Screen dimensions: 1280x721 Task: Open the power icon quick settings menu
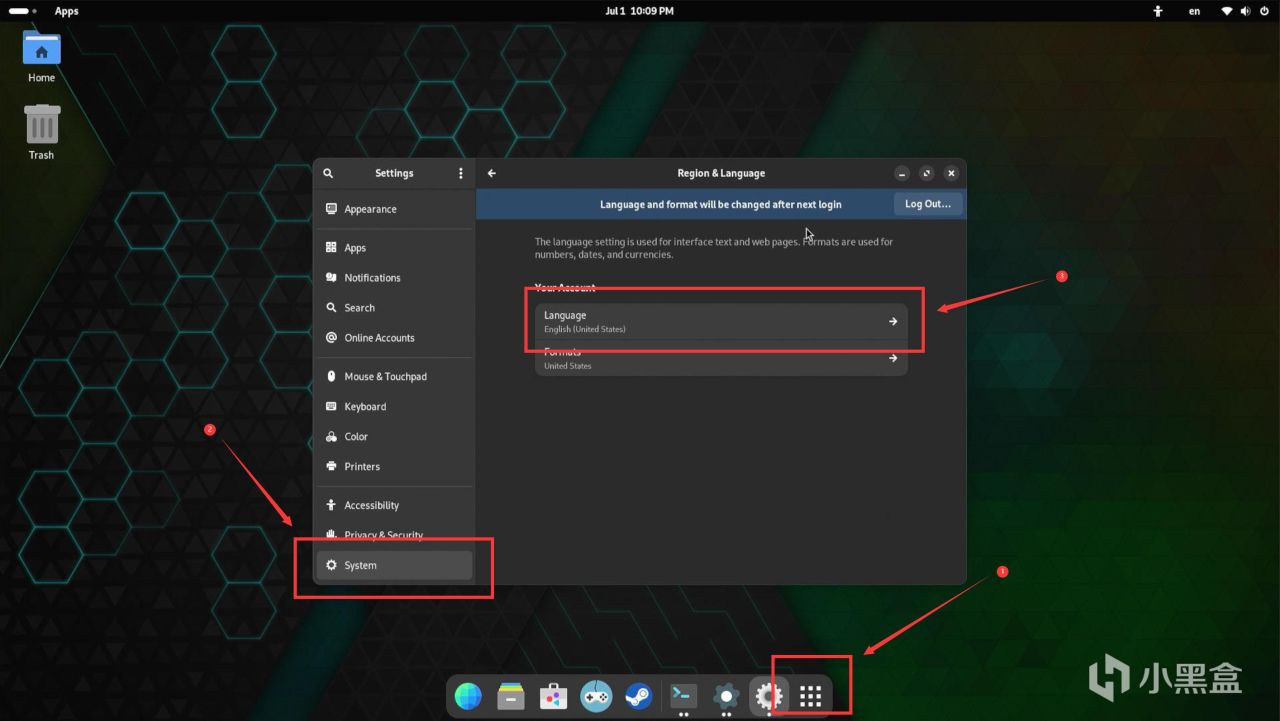[1264, 11]
